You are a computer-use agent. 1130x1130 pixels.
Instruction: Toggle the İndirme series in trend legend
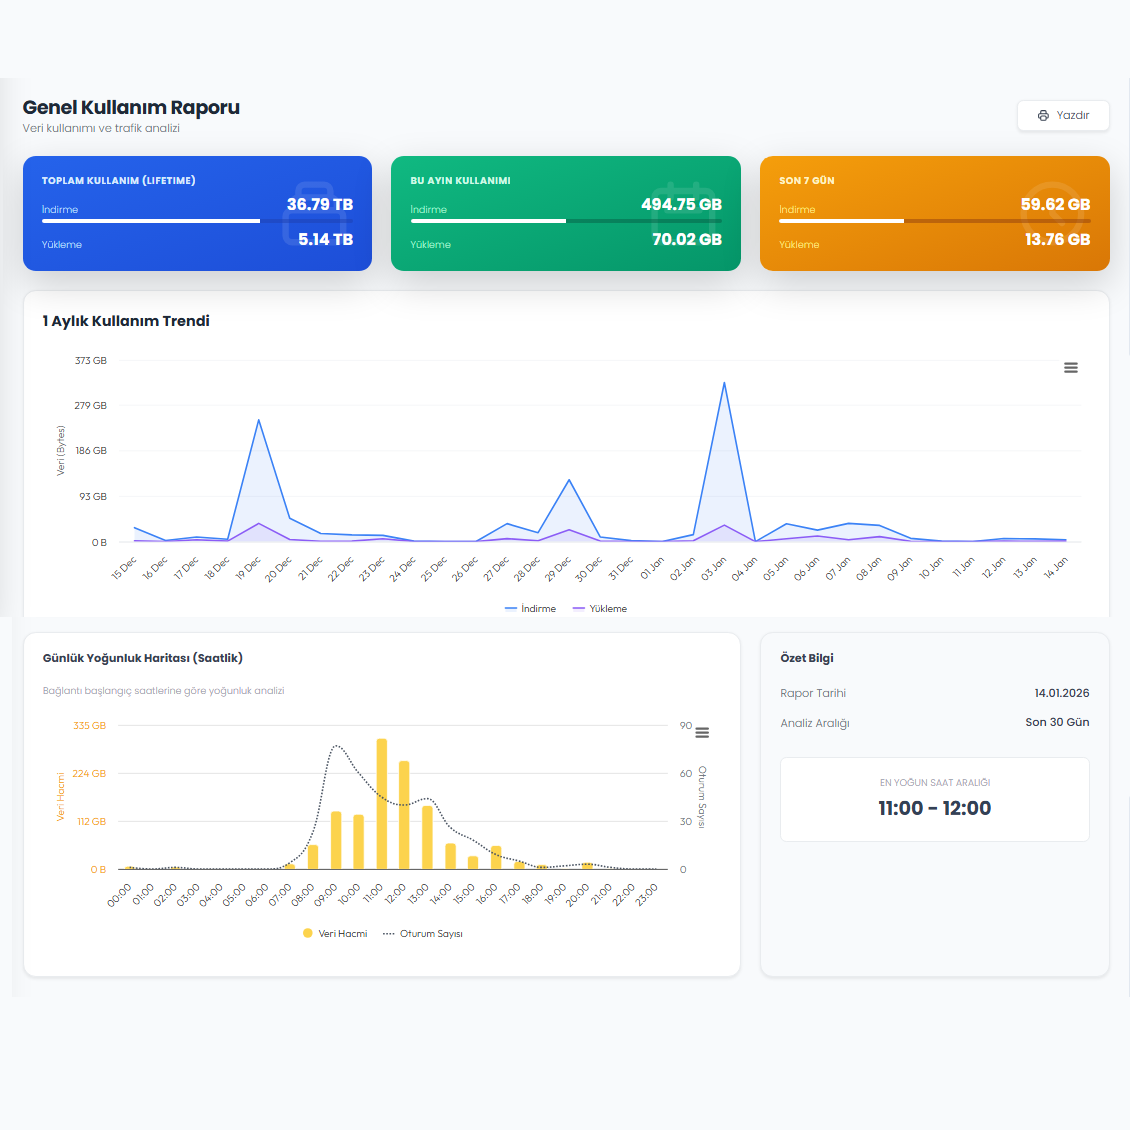pos(531,609)
